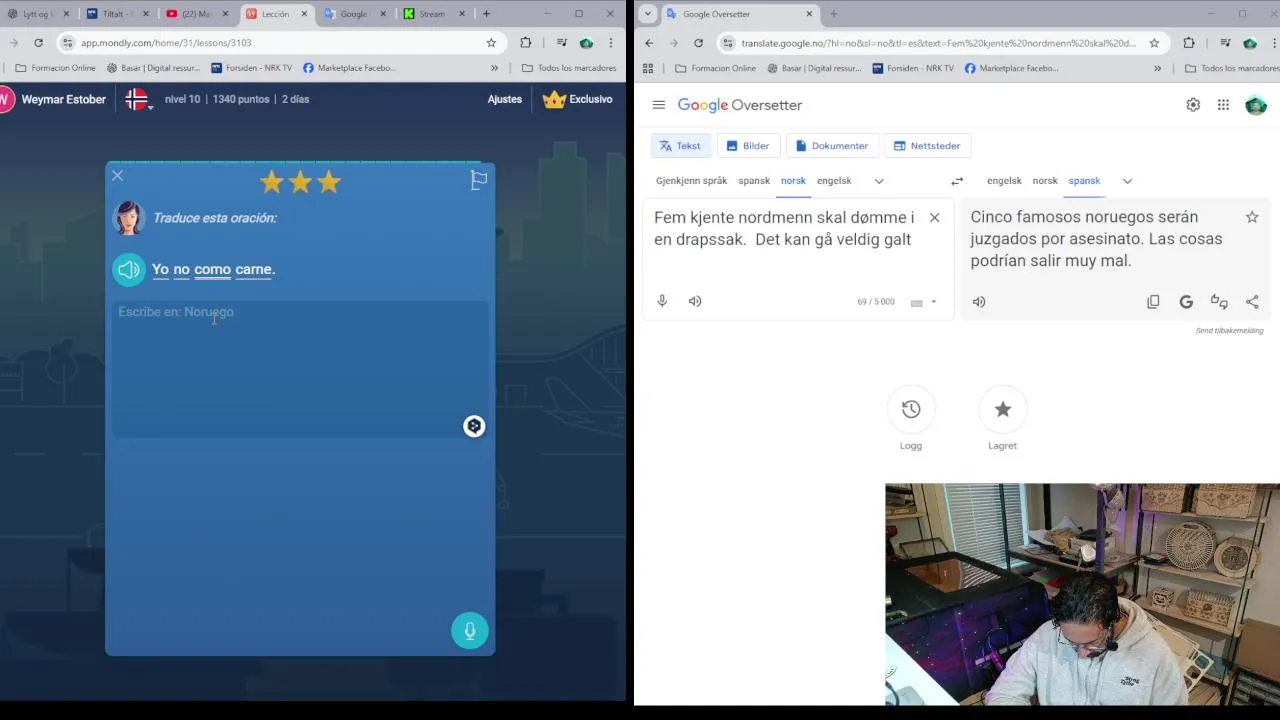Open apps shortcut in right window's bookmarks bar
Image resolution: width=1280 pixels, height=720 pixels.
[x=648, y=68]
